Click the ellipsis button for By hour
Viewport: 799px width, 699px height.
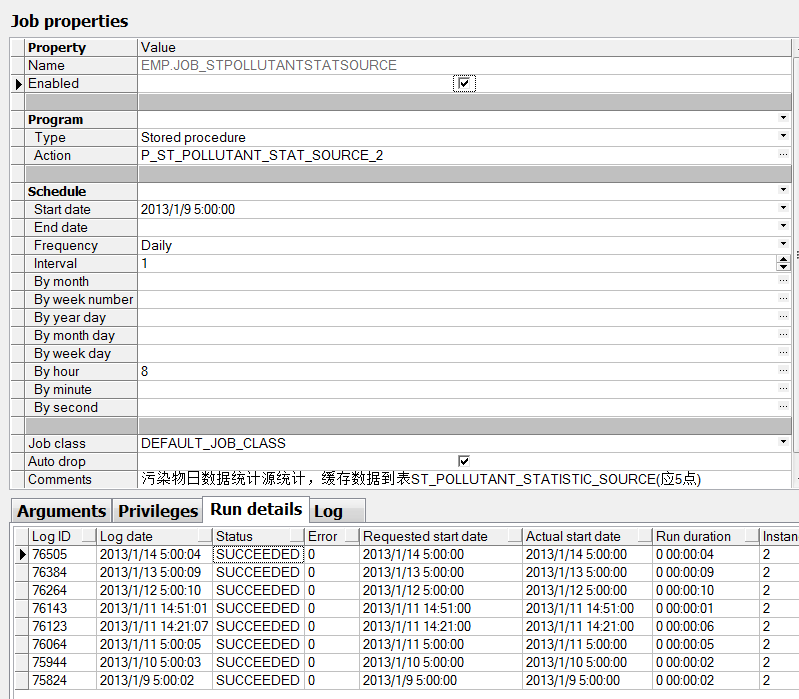point(783,372)
